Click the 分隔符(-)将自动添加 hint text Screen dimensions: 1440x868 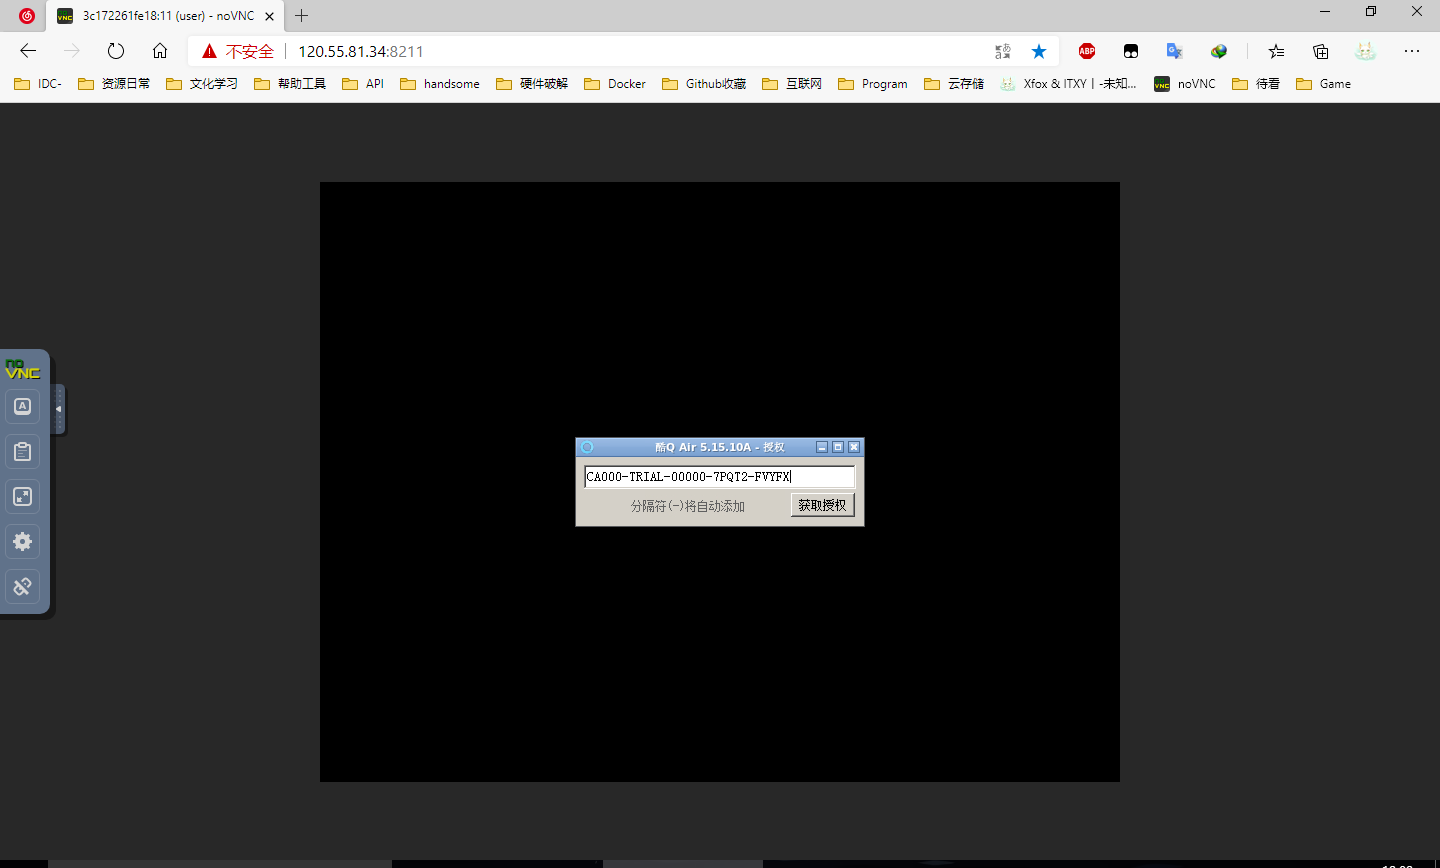click(x=688, y=506)
